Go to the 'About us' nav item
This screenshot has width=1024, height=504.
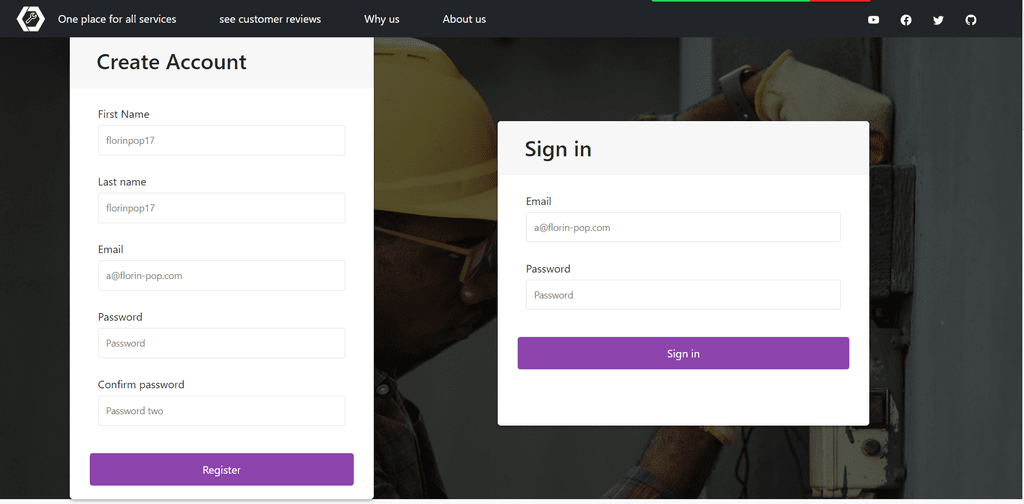click(464, 19)
